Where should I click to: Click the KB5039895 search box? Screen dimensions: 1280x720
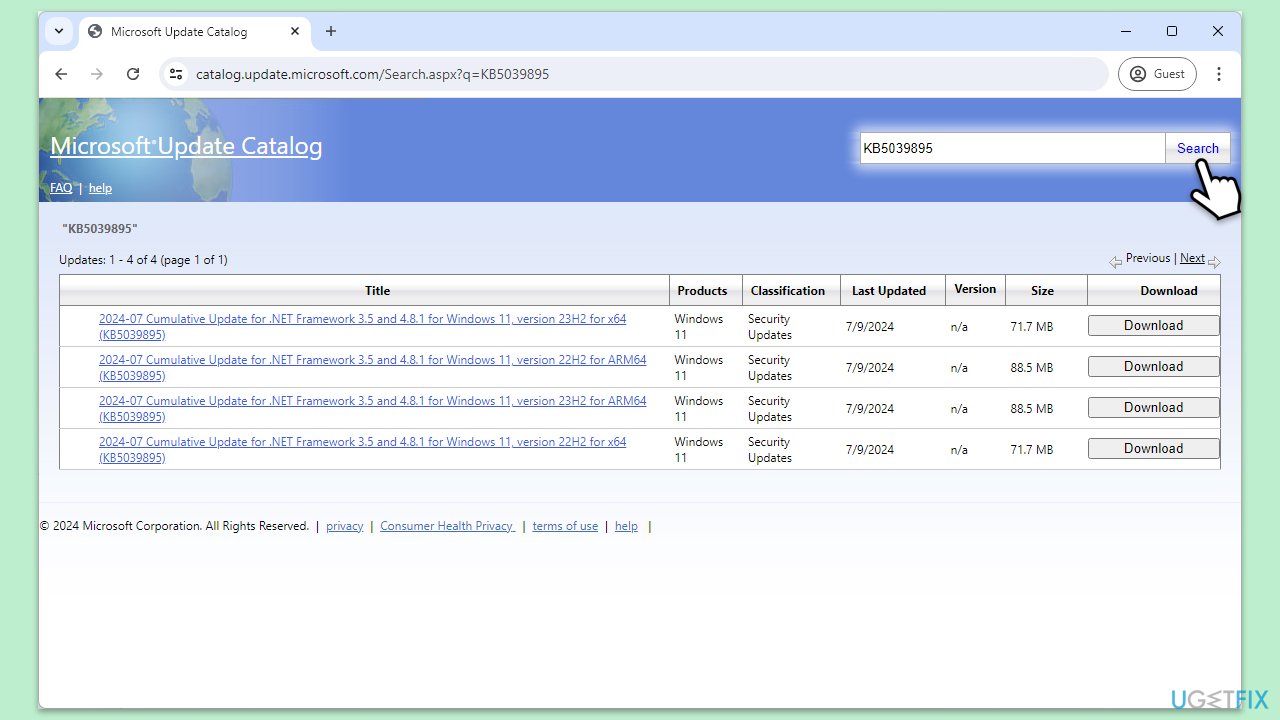[1012, 148]
